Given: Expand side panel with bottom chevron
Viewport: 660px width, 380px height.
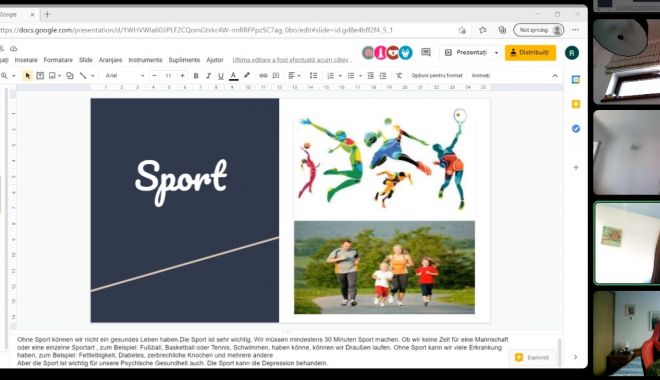Looking at the screenshot, I should coord(575,357).
